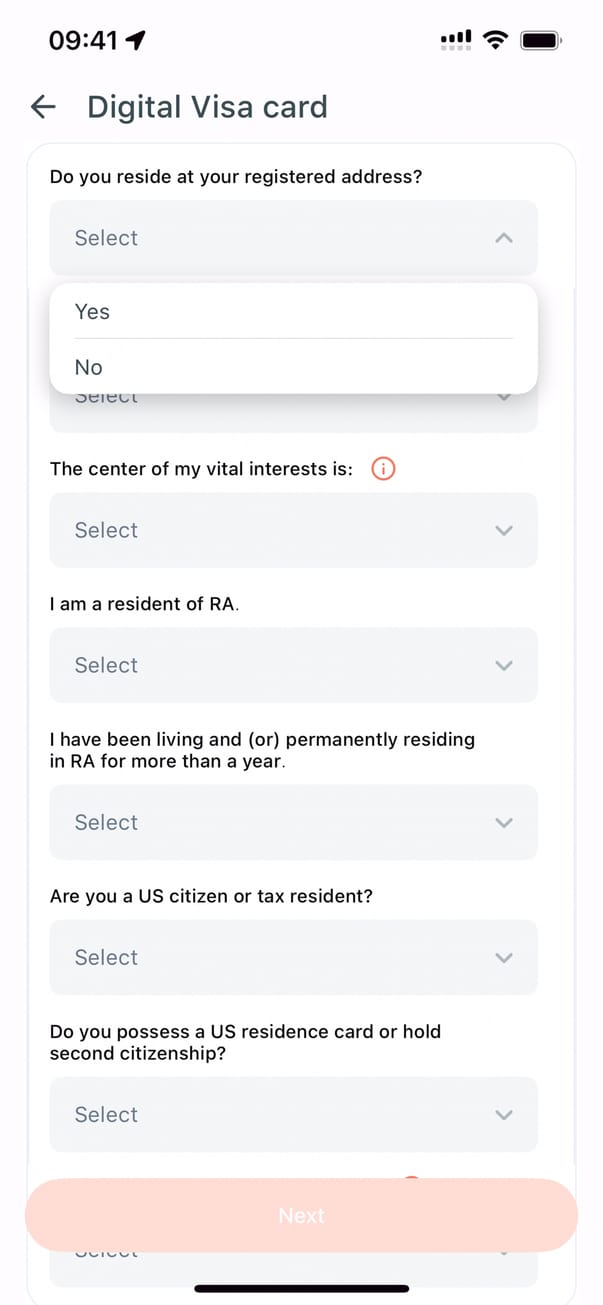Tap info icon beside vital interests

coord(383,468)
